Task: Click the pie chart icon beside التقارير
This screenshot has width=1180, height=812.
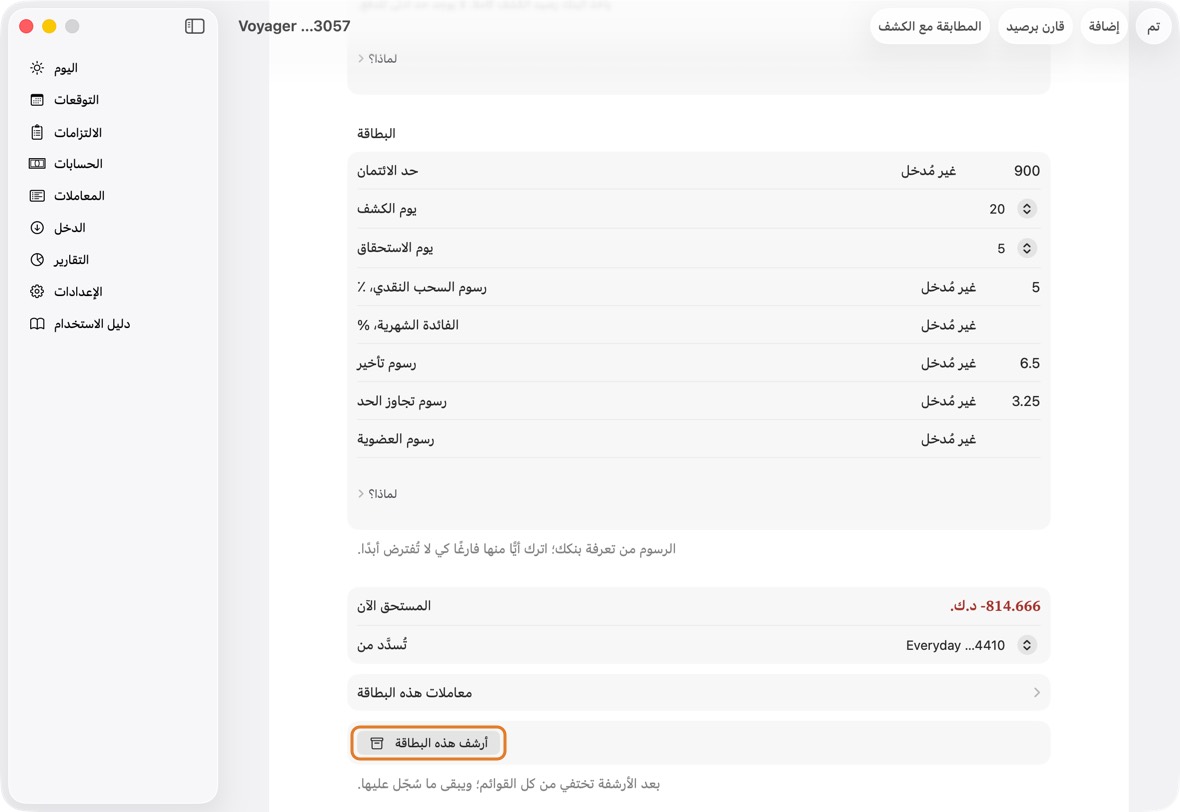Action: 37,260
